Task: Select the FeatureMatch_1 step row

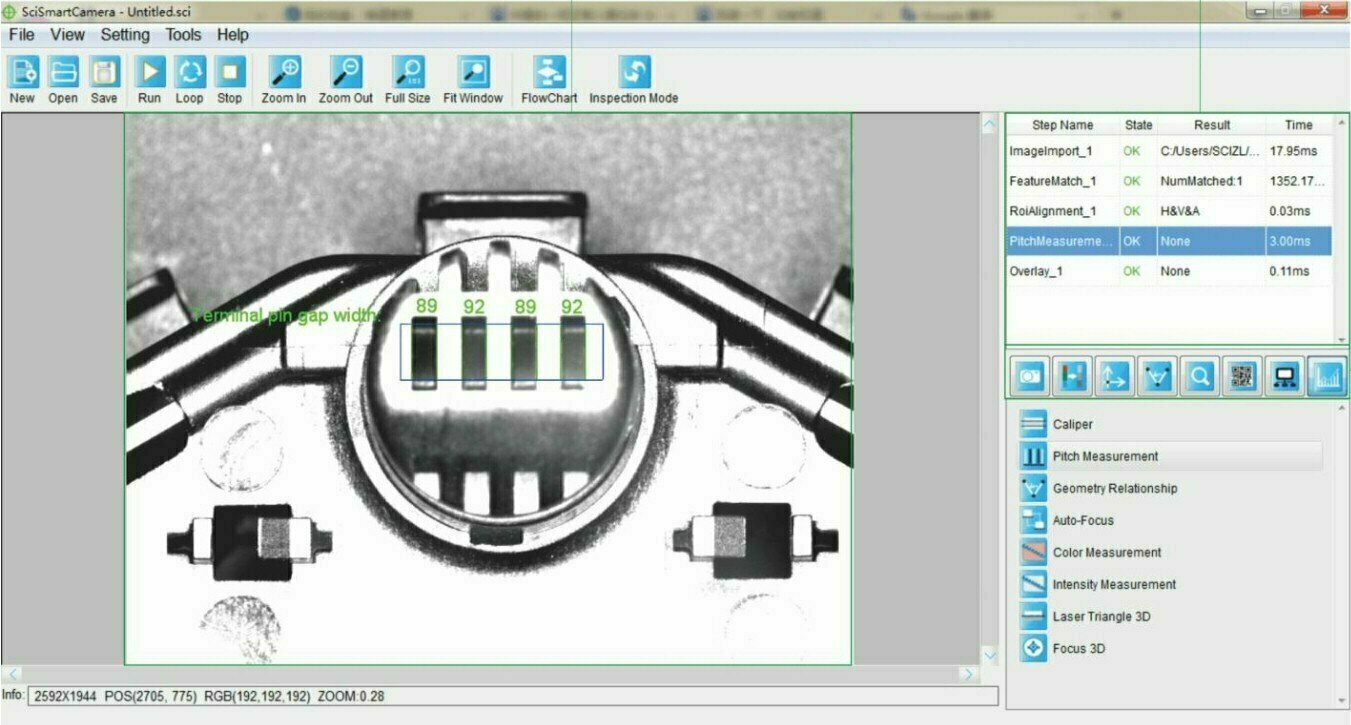Action: pyautogui.click(x=1168, y=181)
